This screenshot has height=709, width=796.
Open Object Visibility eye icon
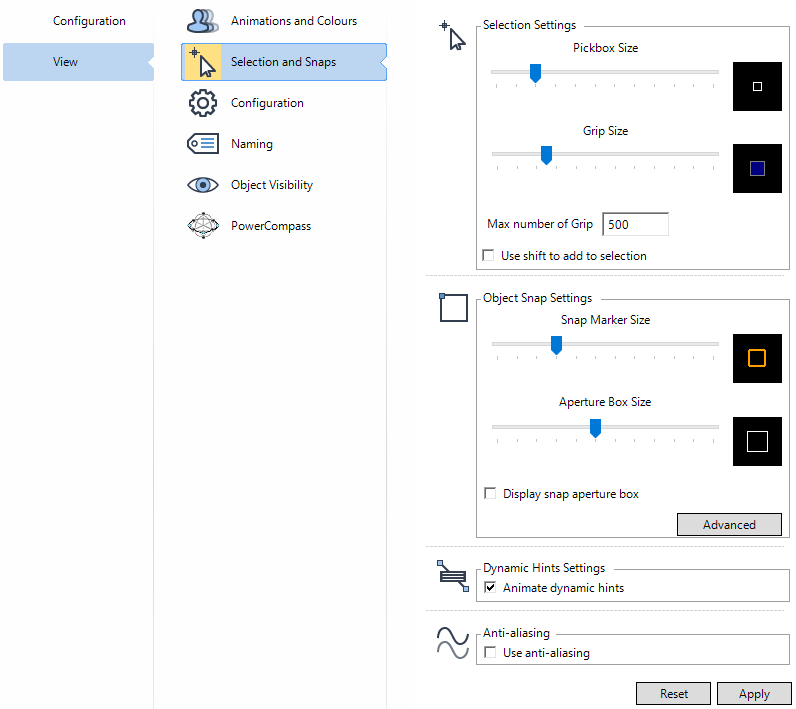(x=203, y=185)
